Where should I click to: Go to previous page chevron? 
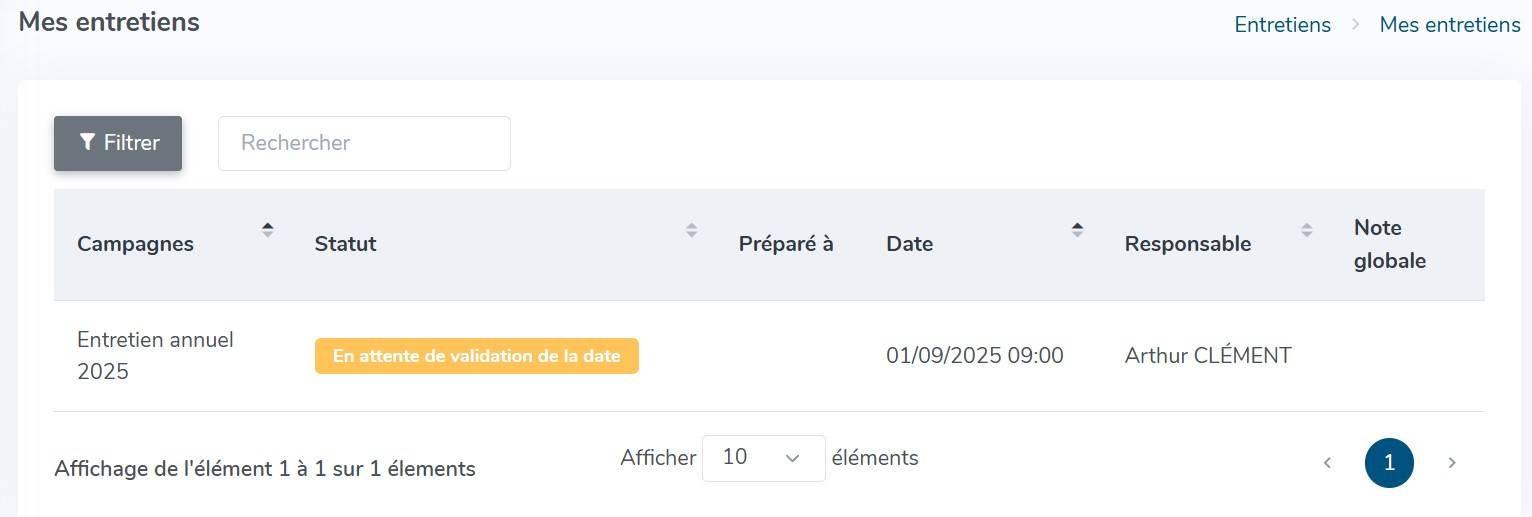click(1327, 463)
